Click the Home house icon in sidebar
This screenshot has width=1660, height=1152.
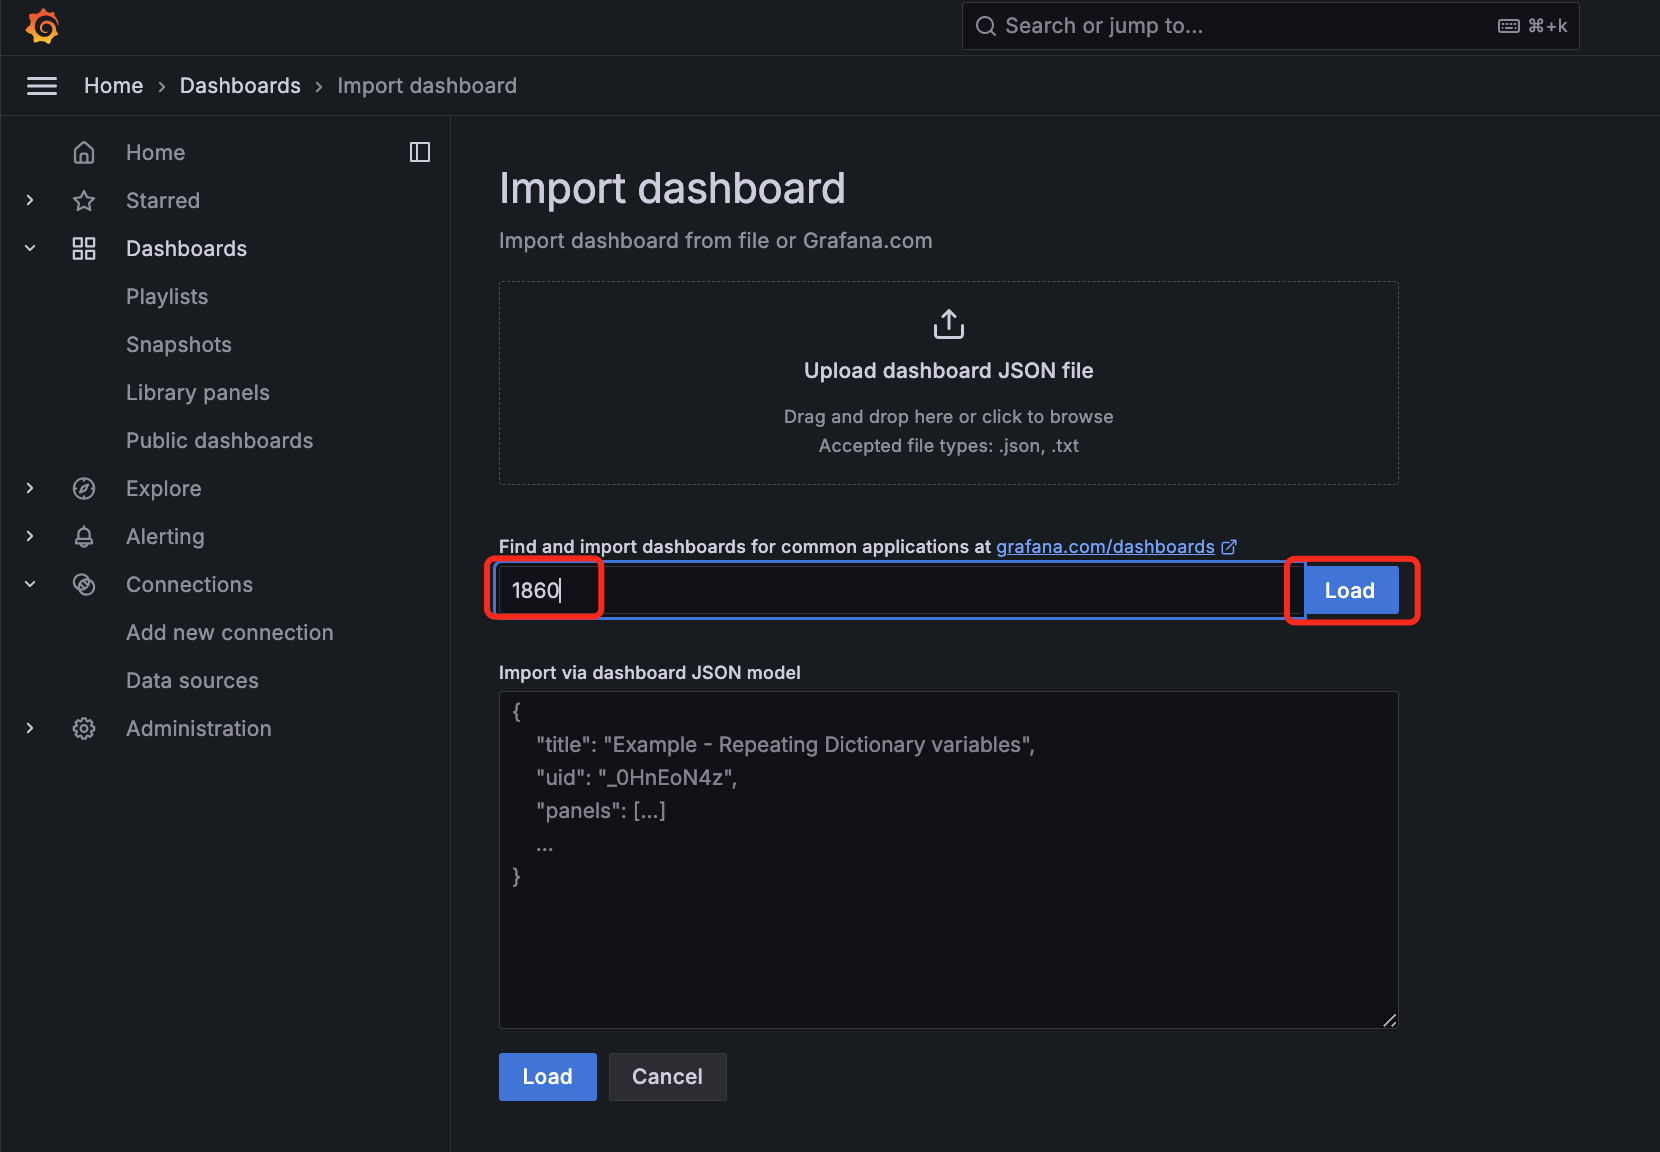coord(84,153)
